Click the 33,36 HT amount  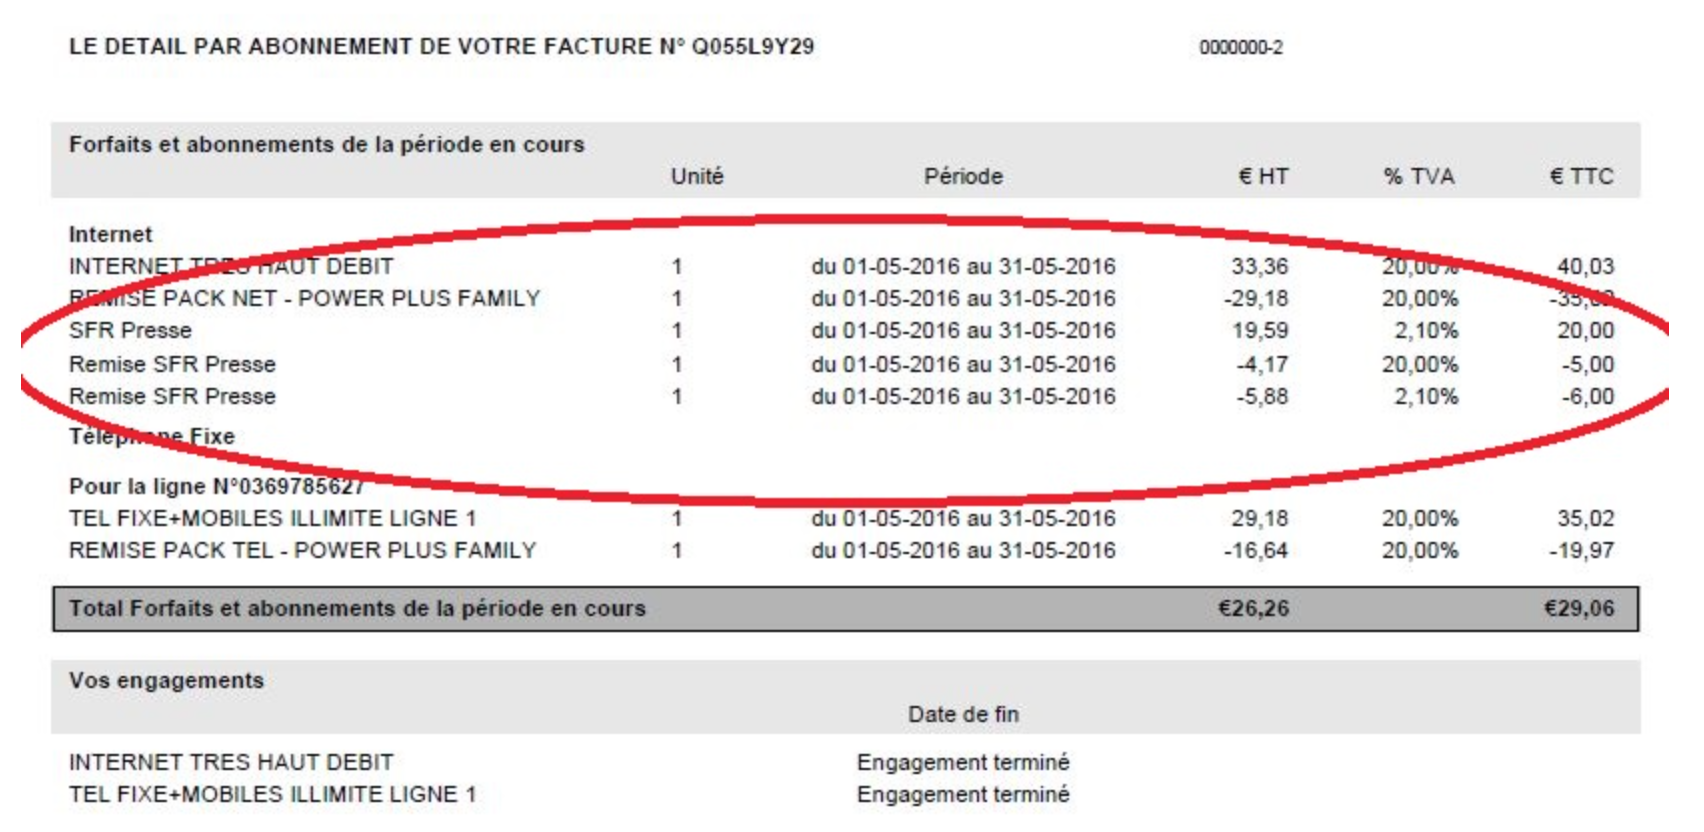(1260, 267)
